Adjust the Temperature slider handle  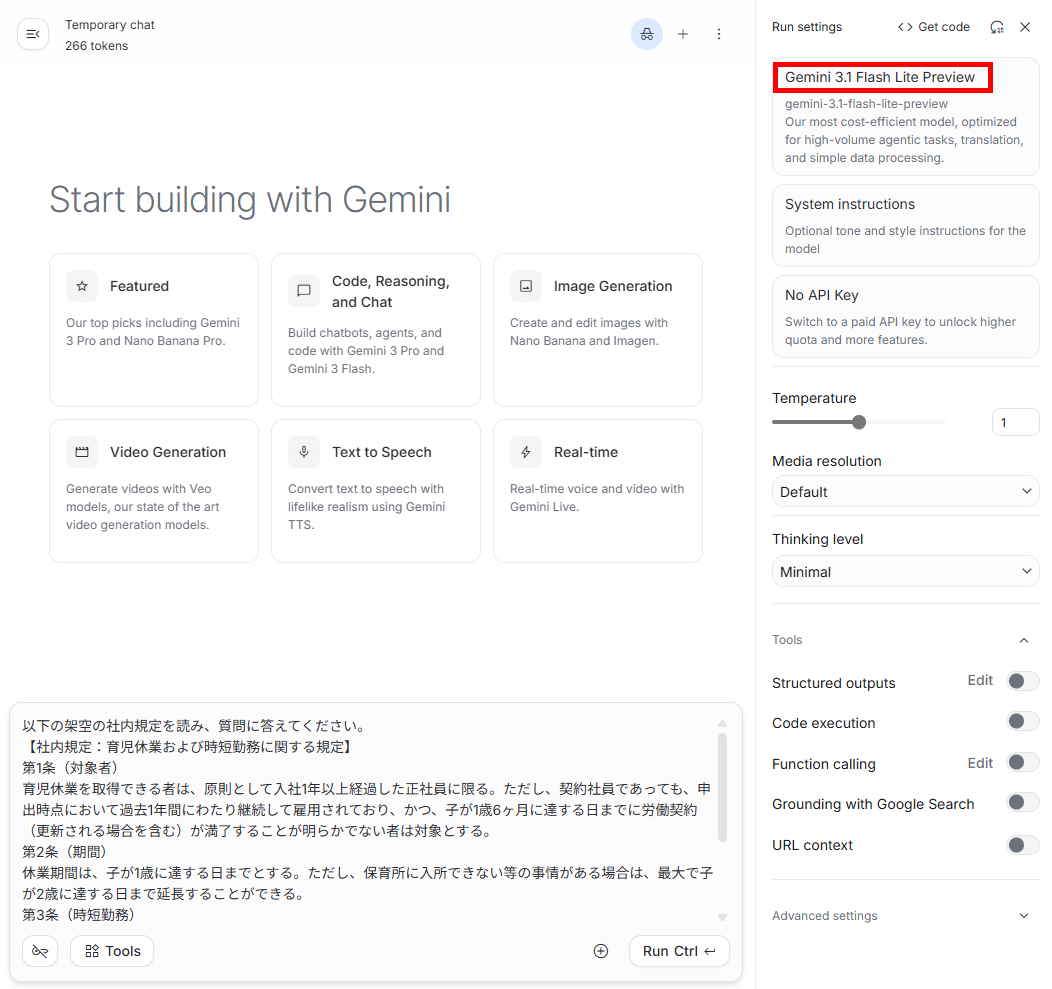pyautogui.click(x=859, y=422)
